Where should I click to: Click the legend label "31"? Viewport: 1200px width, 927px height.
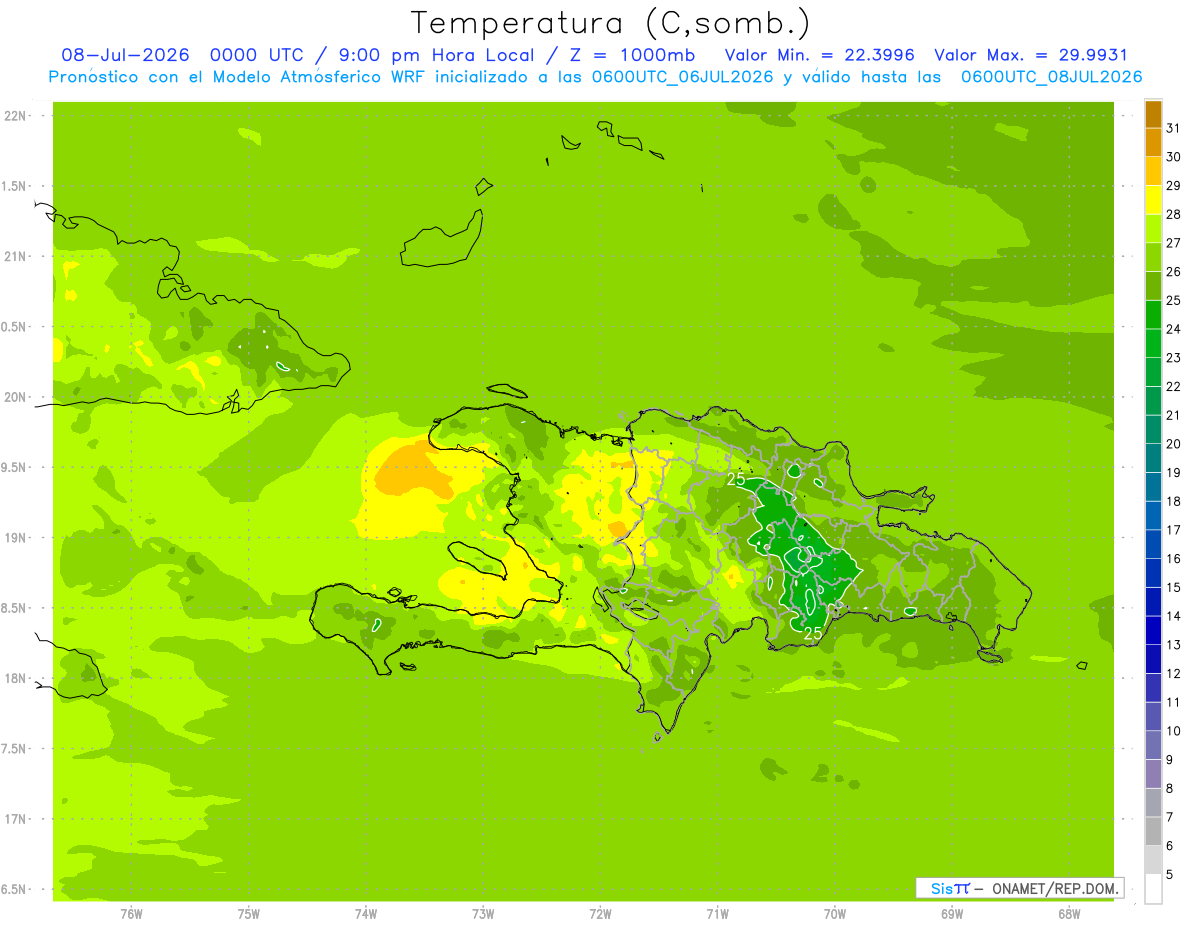point(1173,128)
